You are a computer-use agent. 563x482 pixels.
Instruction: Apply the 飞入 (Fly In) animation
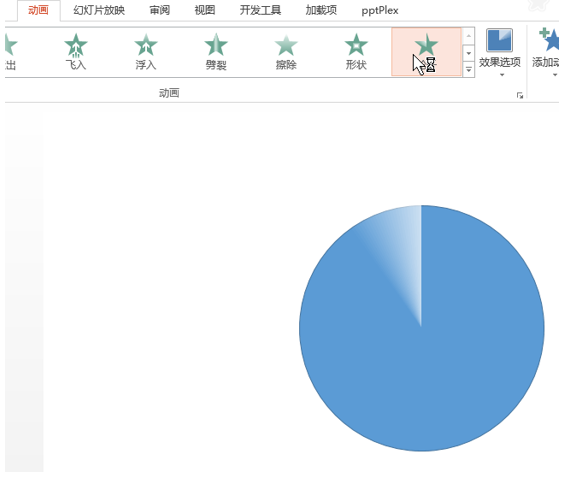coord(76,51)
